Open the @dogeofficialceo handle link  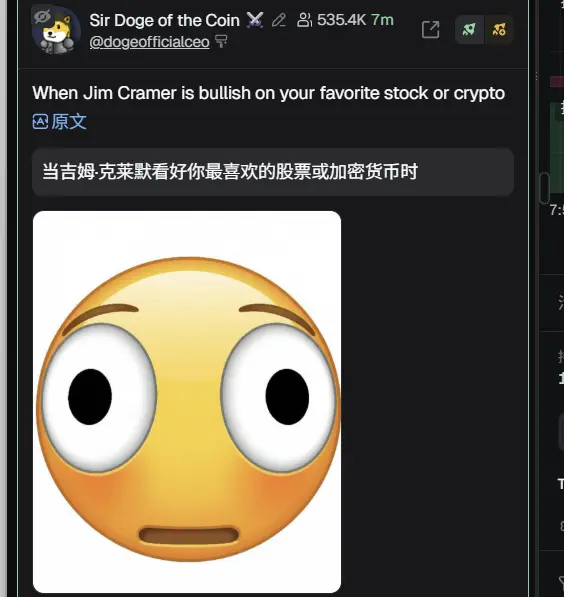tap(149, 42)
